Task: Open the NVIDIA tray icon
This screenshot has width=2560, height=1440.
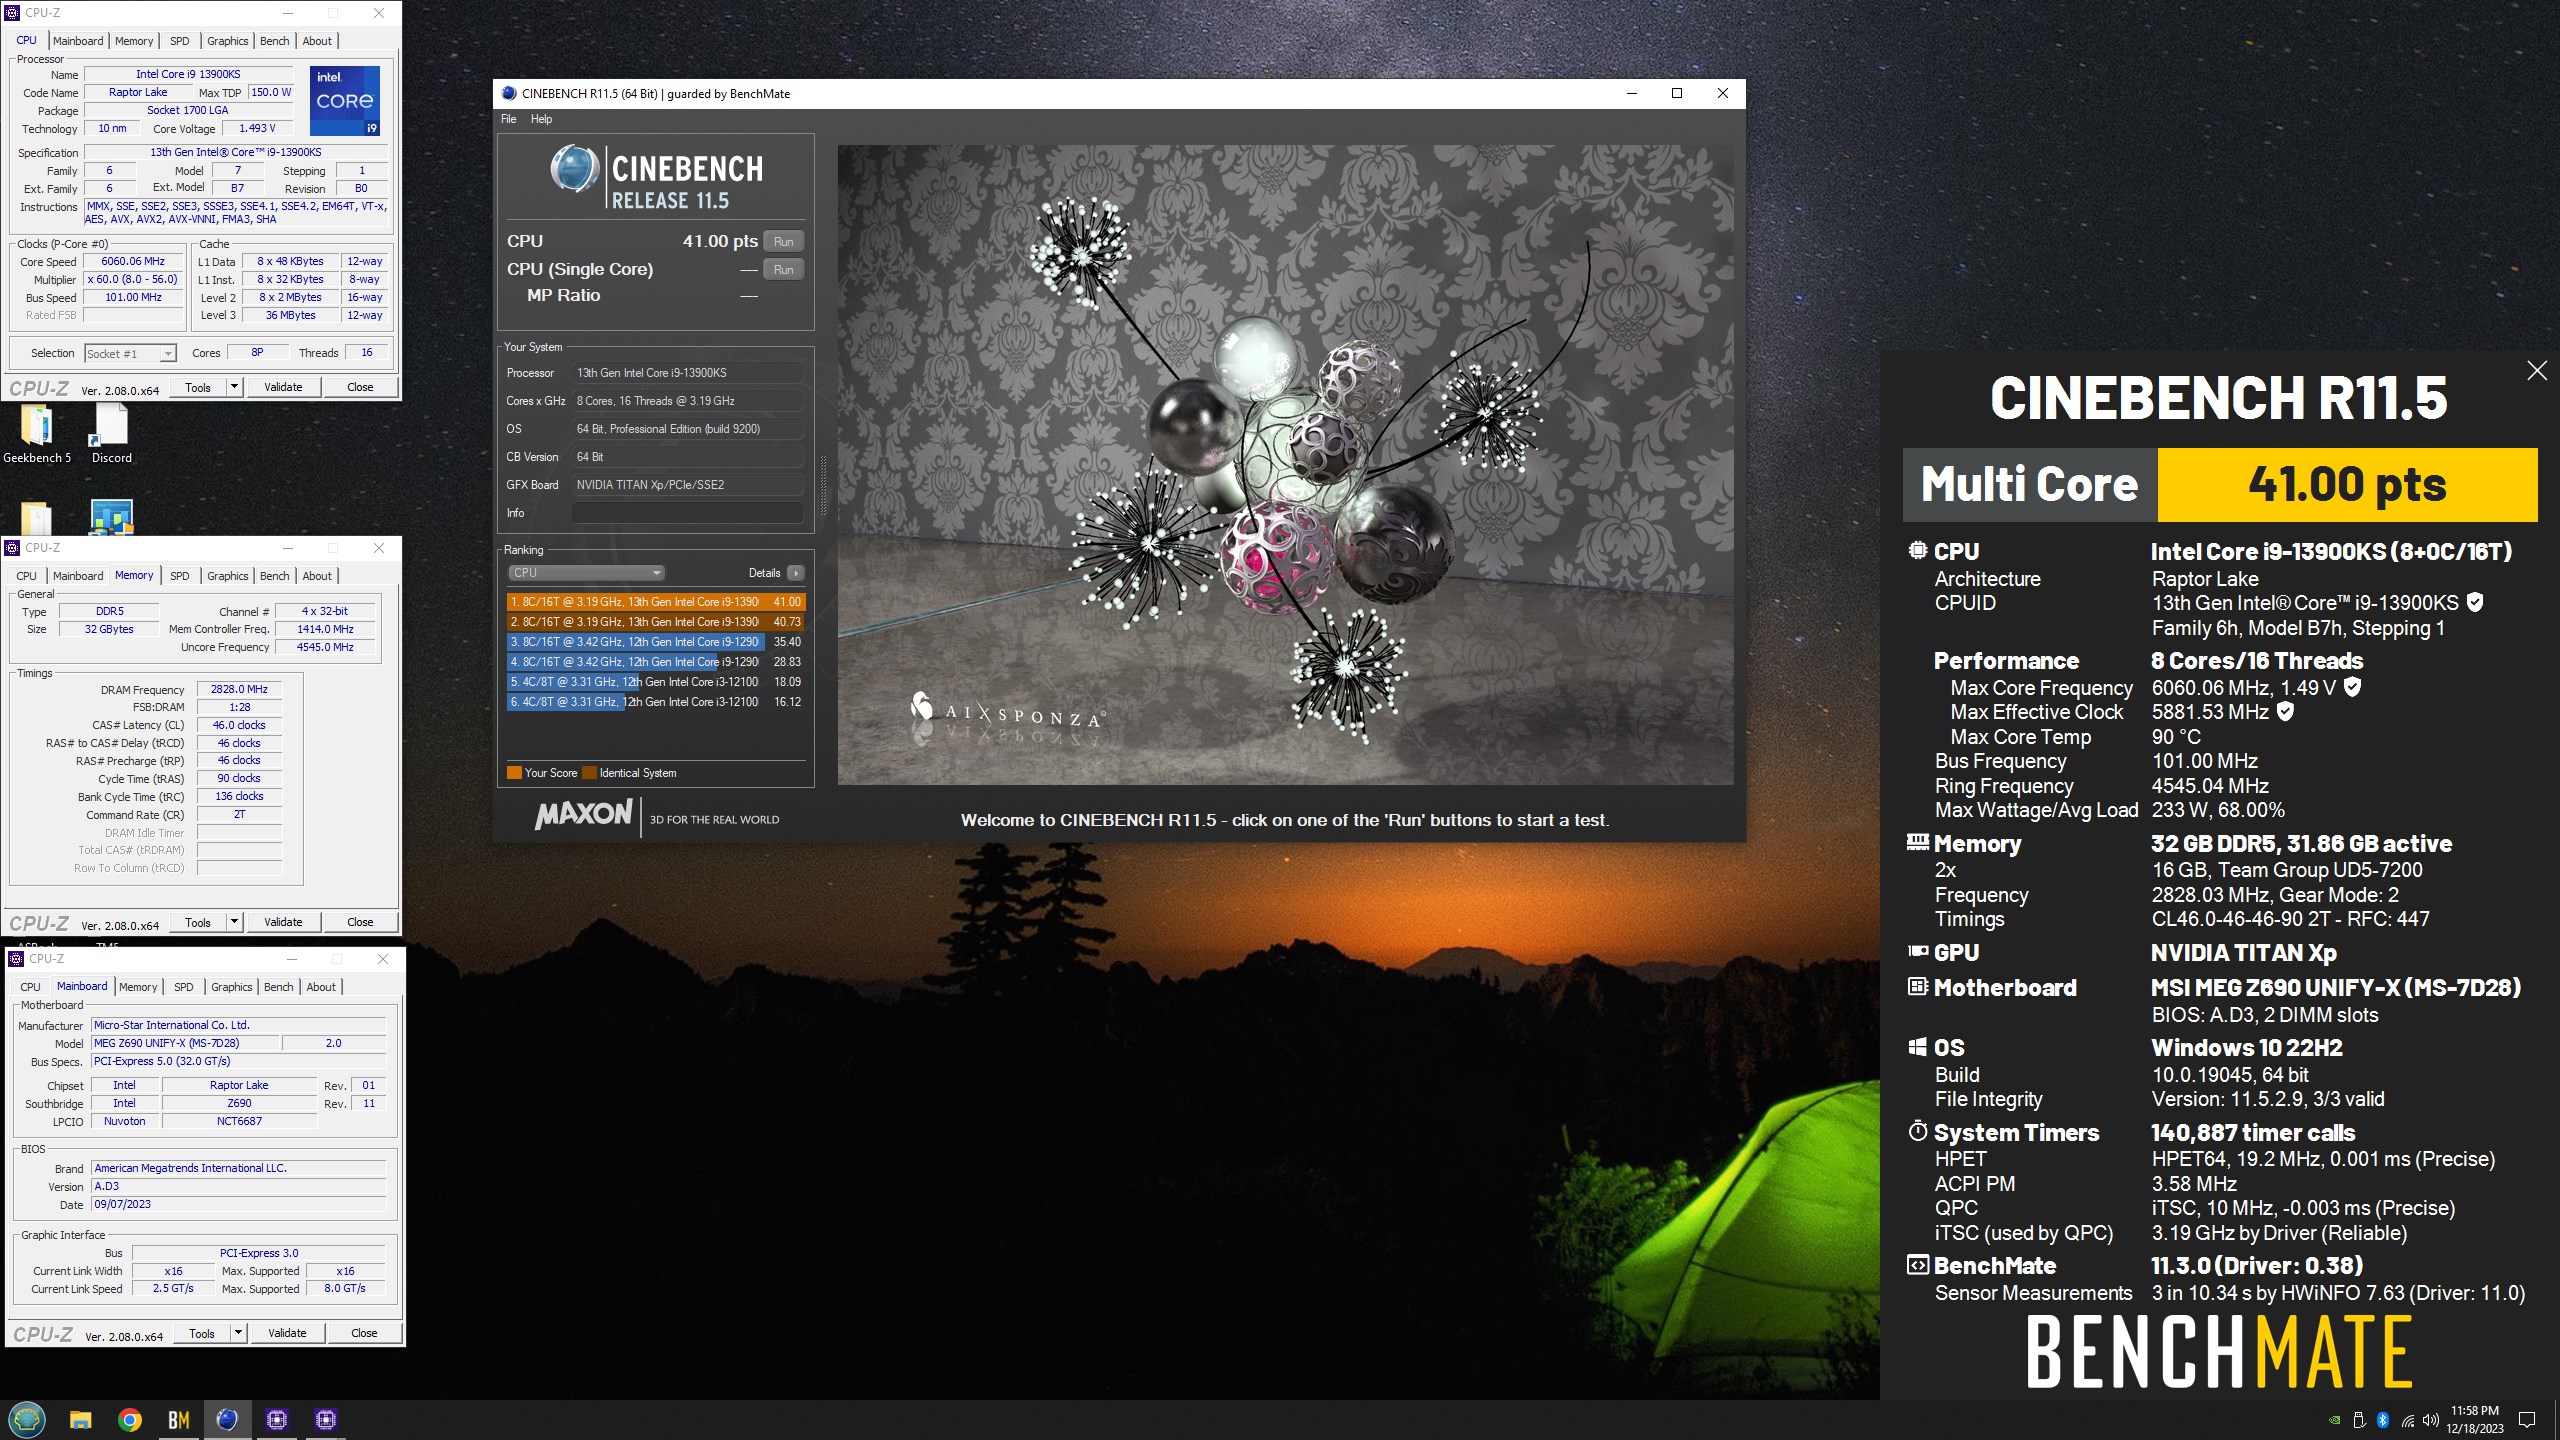Action: pos(2335,1419)
